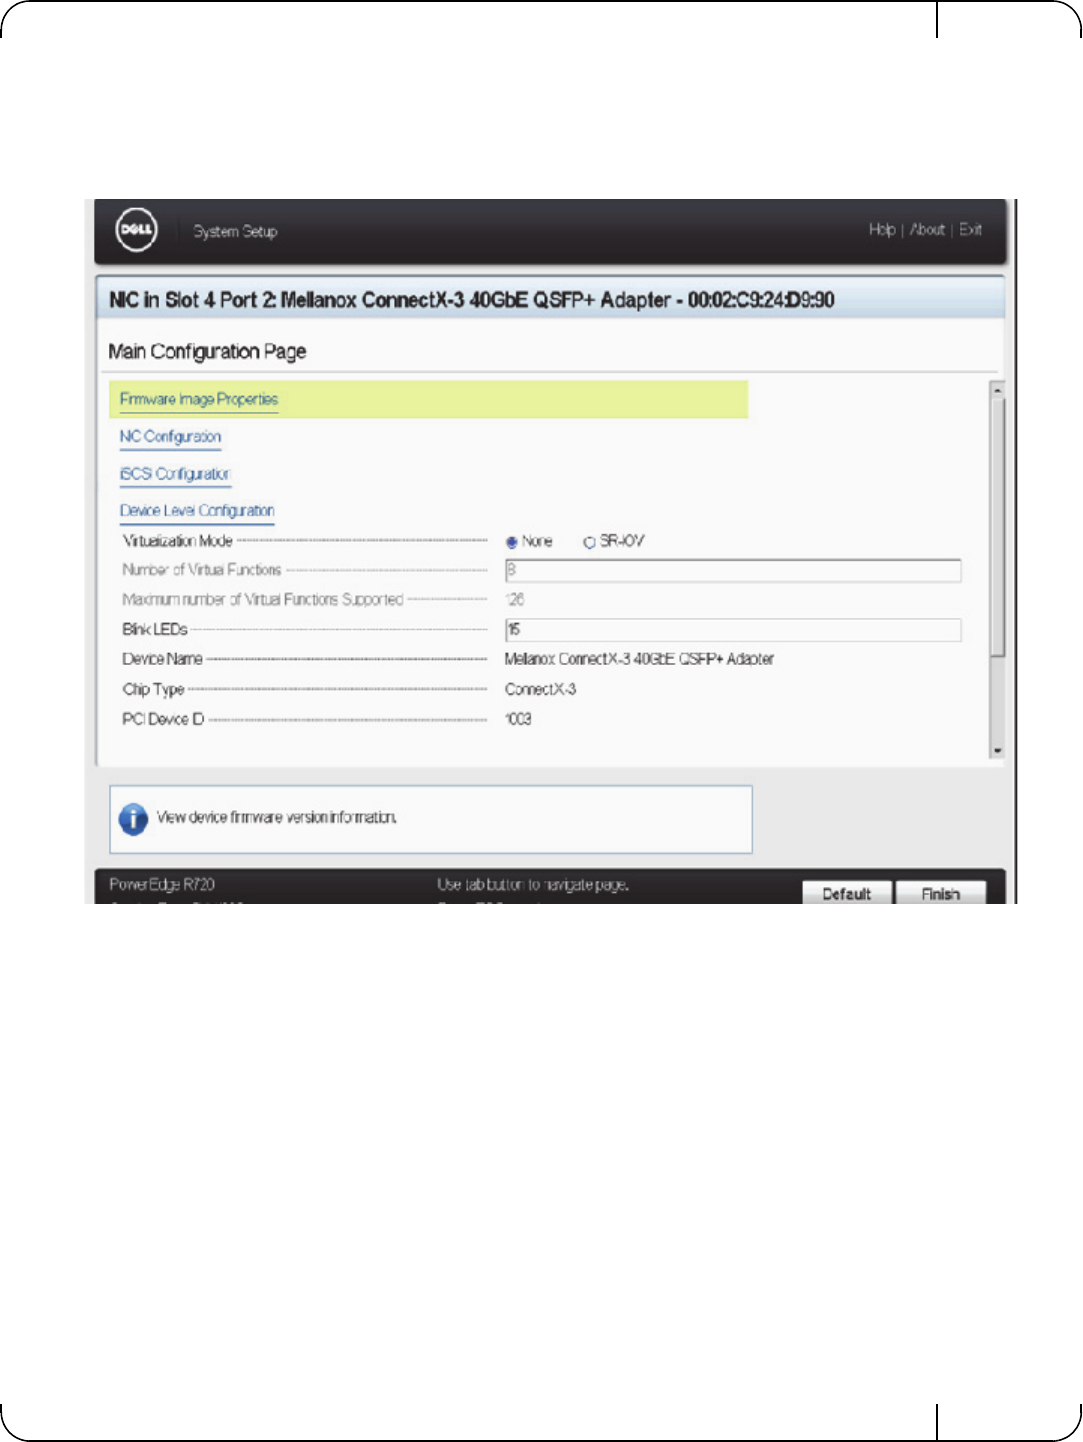Click the Use tab button to navigate hint

point(533,884)
